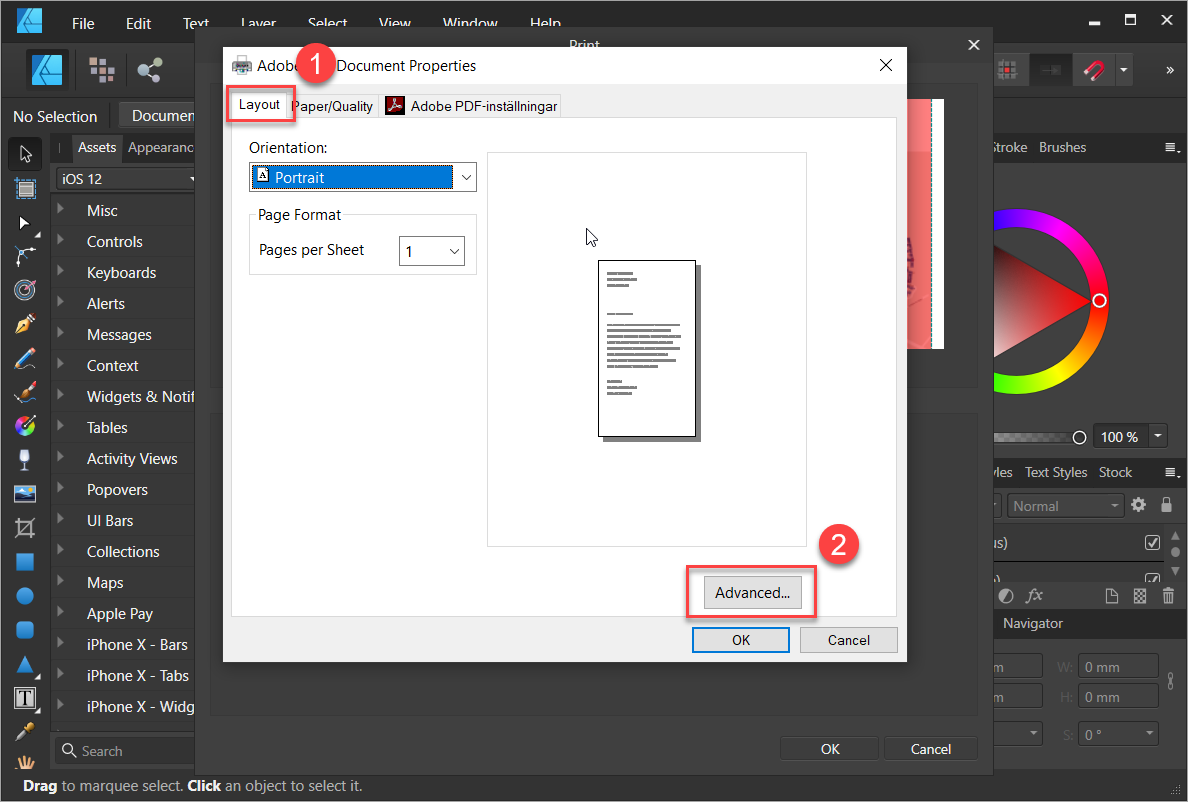Choose the Ellipse shape tool
The image size is (1188, 802).
pos(25,596)
